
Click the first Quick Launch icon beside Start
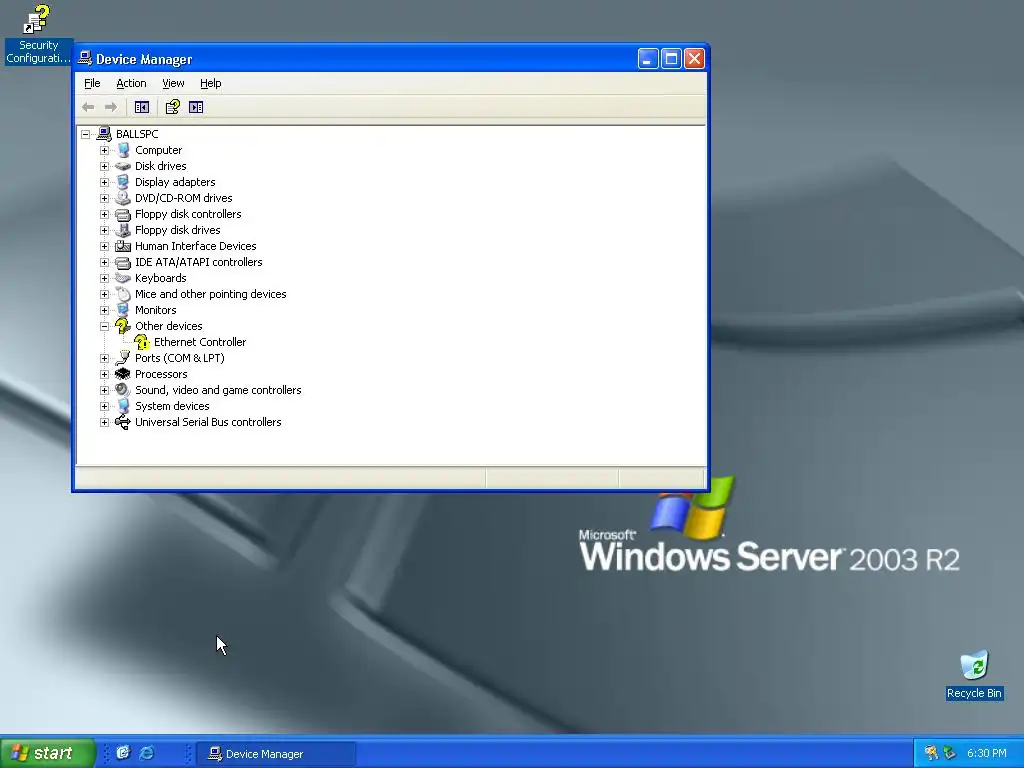[x=123, y=753]
